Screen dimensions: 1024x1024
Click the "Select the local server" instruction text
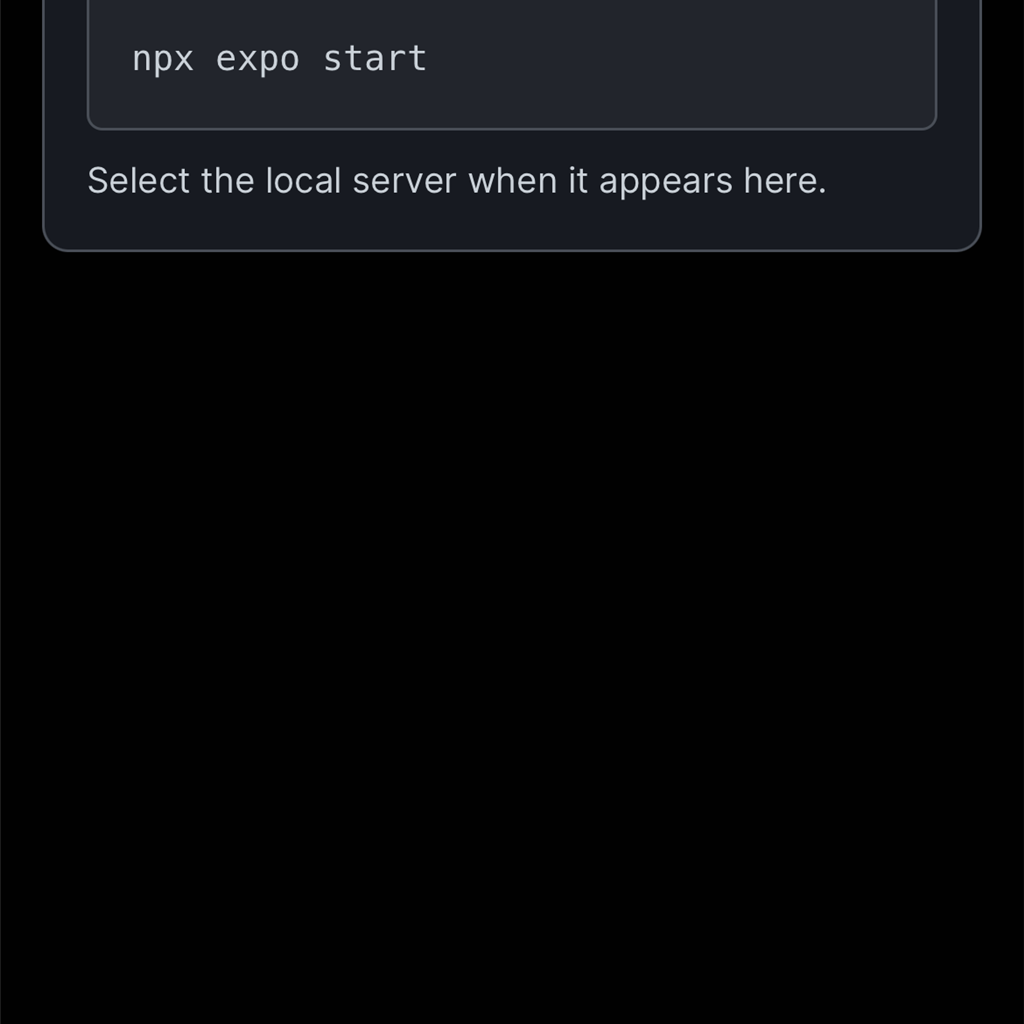[456, 181]
